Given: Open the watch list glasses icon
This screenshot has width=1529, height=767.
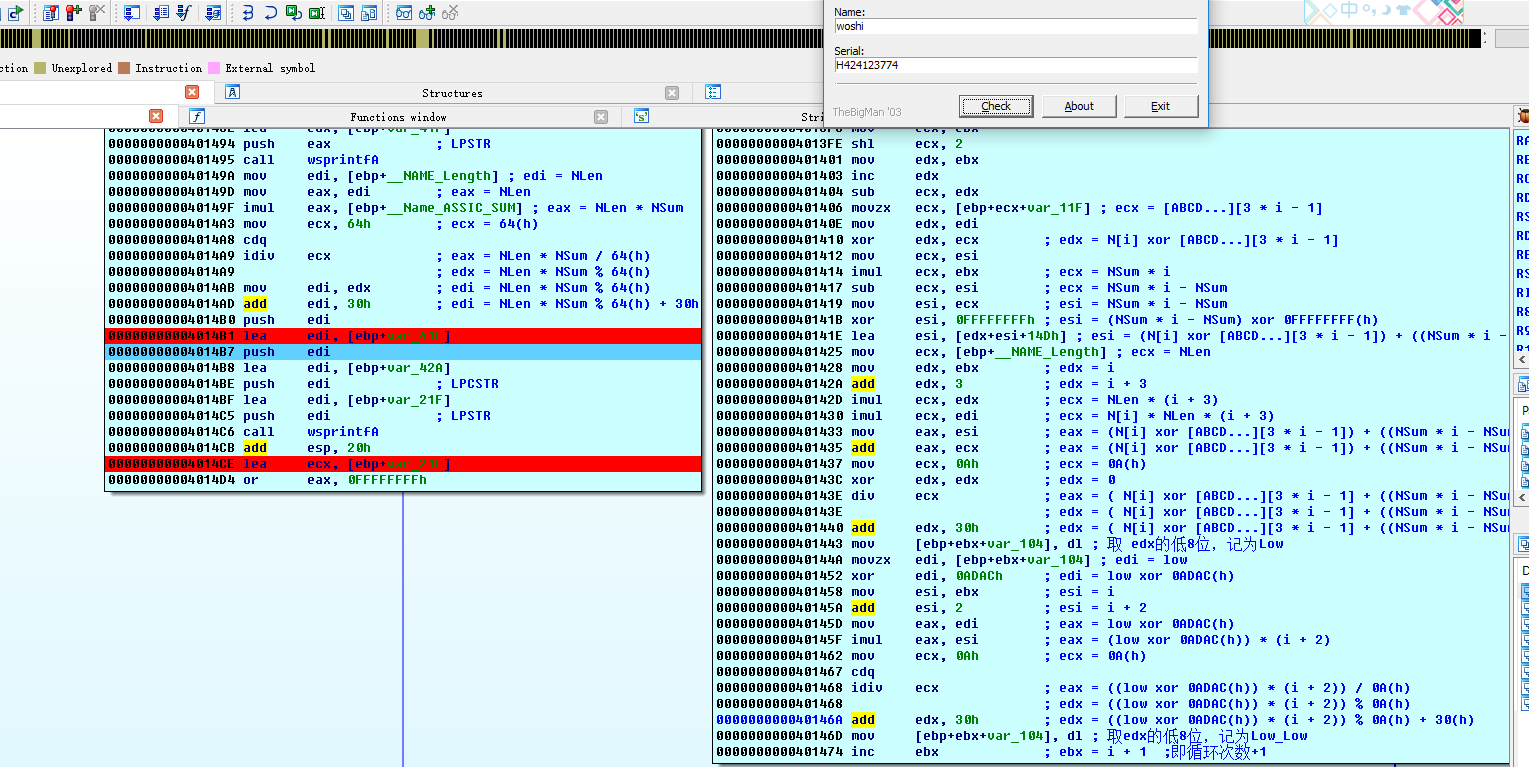Looking at the screenshot, I should point(404,13).
